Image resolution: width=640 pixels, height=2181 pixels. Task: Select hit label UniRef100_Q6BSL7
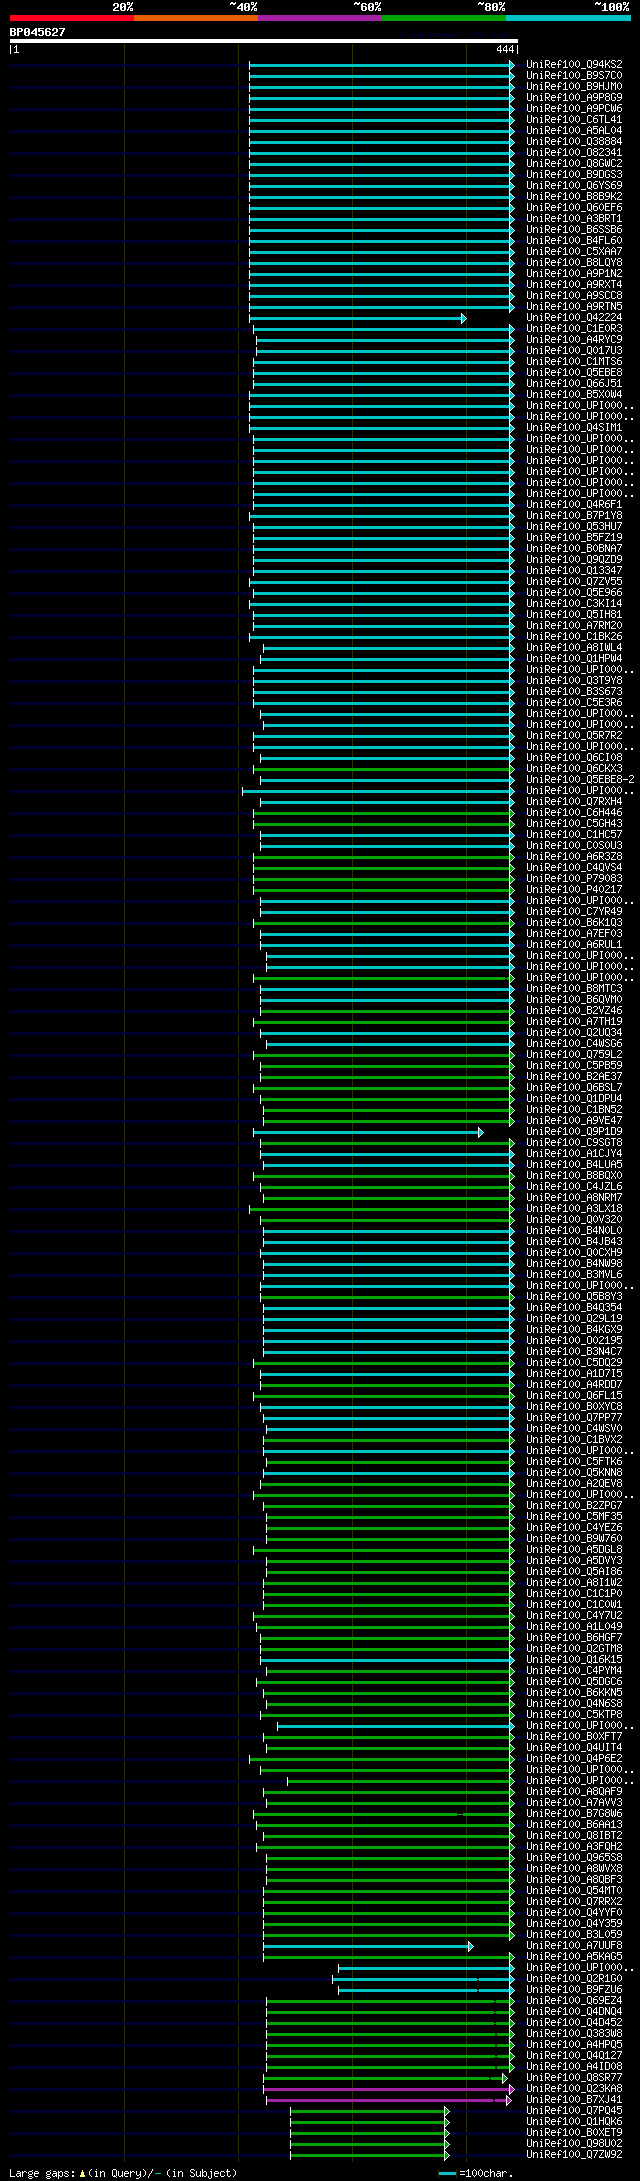(x=574, y=1087)
